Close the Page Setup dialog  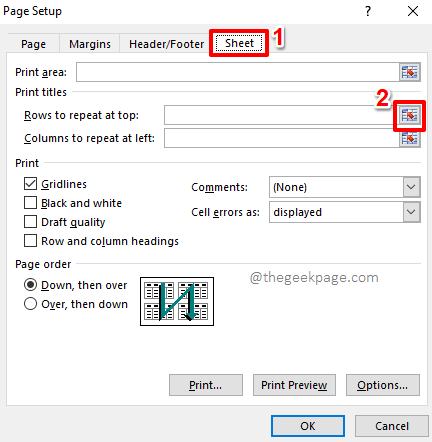413,11
